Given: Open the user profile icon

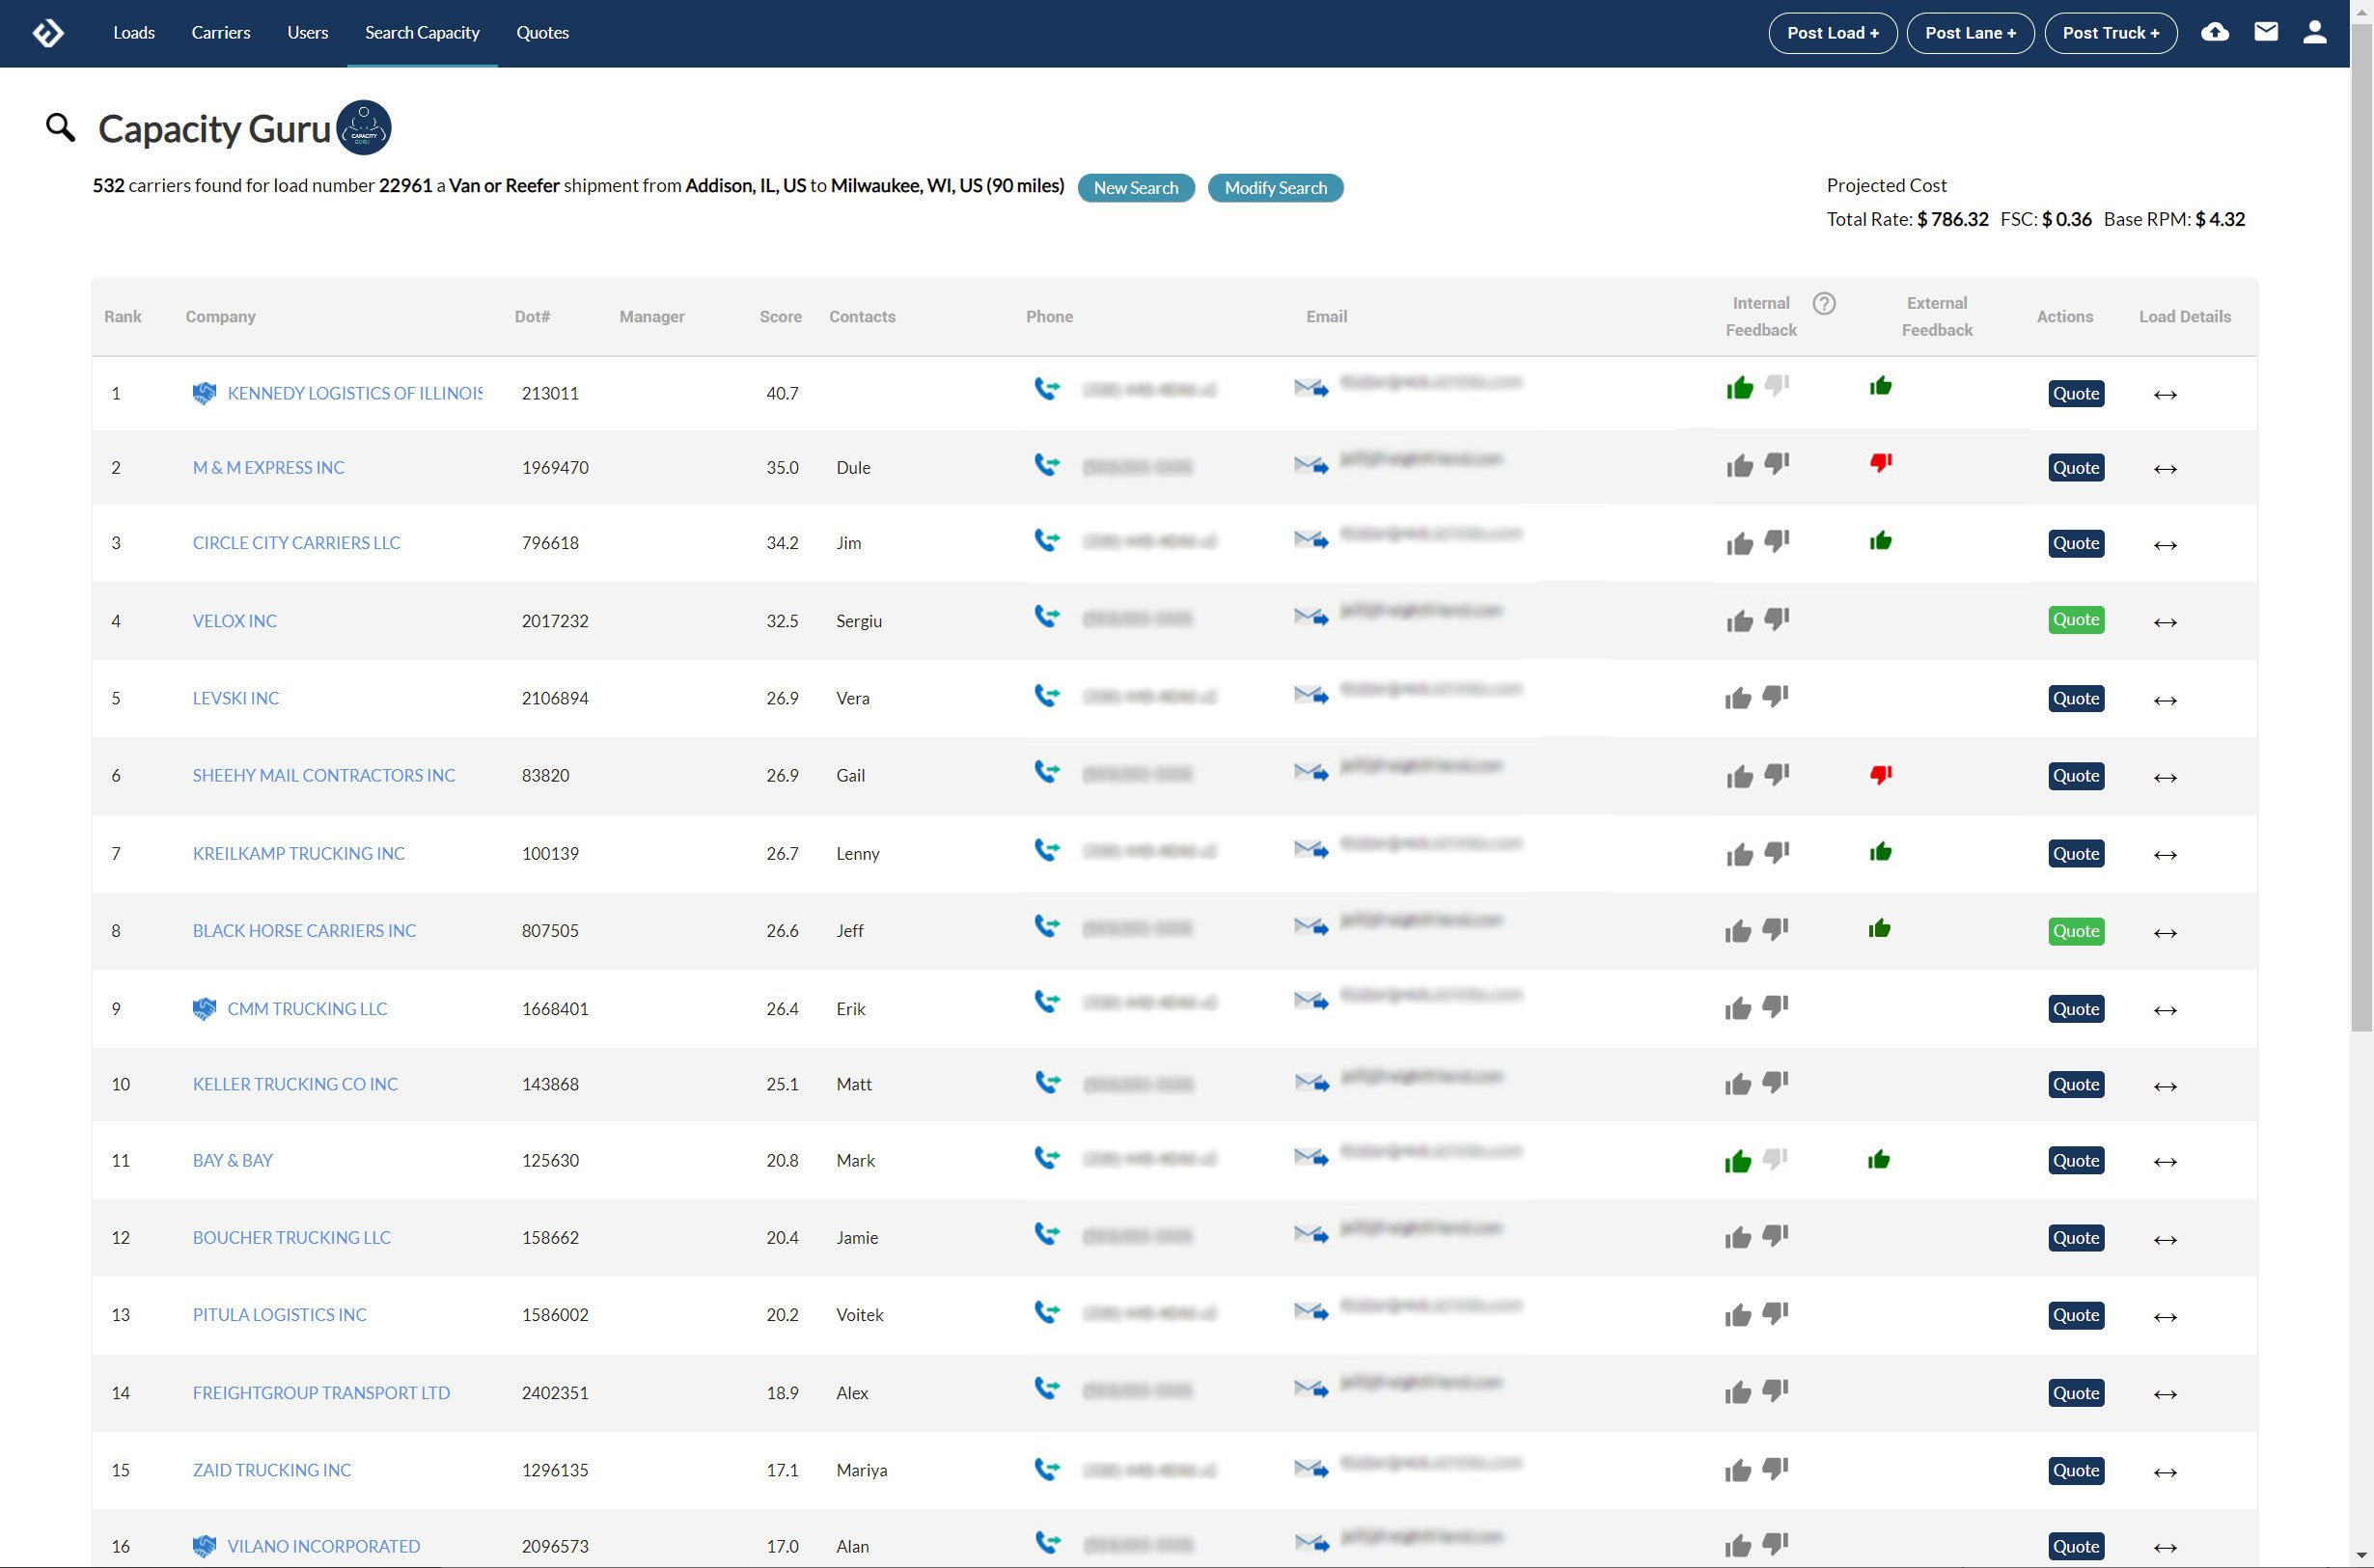Looking at the screenshot, I should click(2314, 33).
